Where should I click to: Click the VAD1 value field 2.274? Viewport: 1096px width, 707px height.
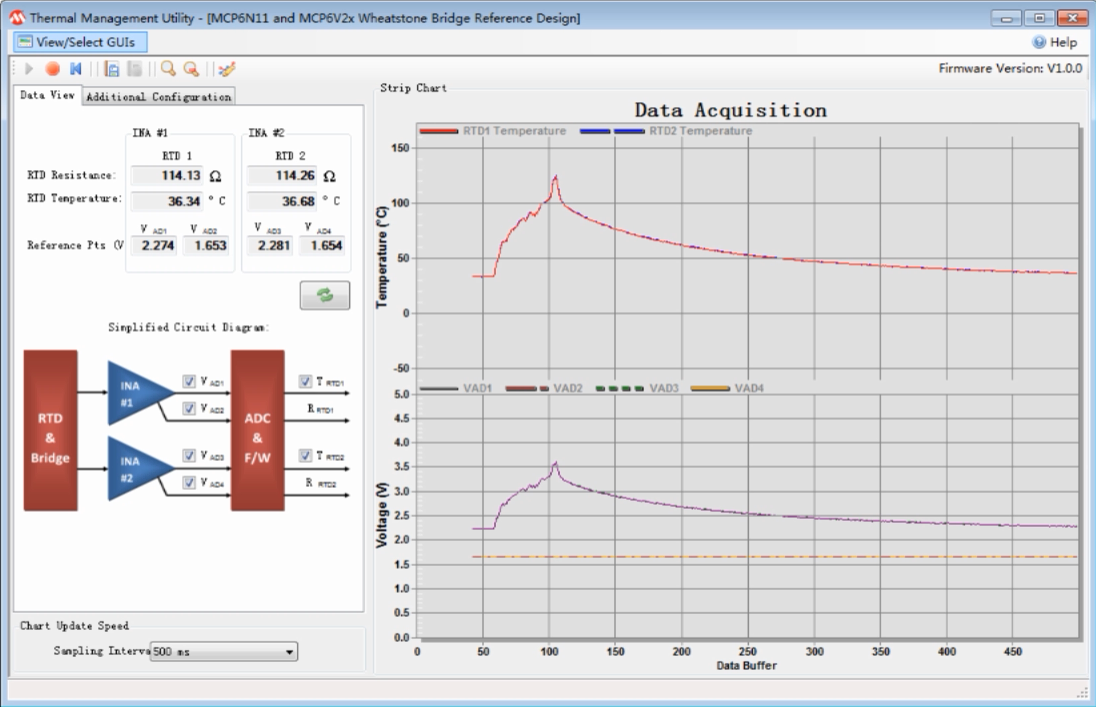pos(155,245)
